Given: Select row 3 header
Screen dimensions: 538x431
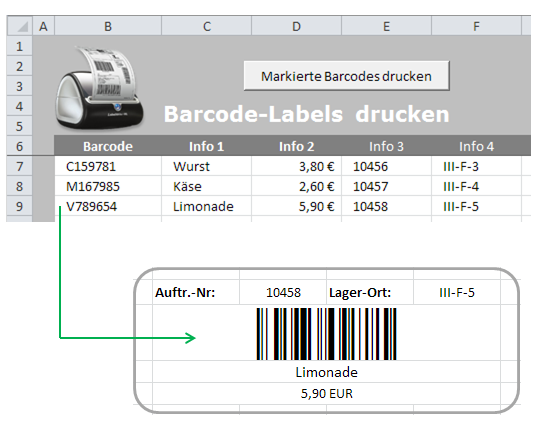Looking at the screenshot, I should [20, 86].
